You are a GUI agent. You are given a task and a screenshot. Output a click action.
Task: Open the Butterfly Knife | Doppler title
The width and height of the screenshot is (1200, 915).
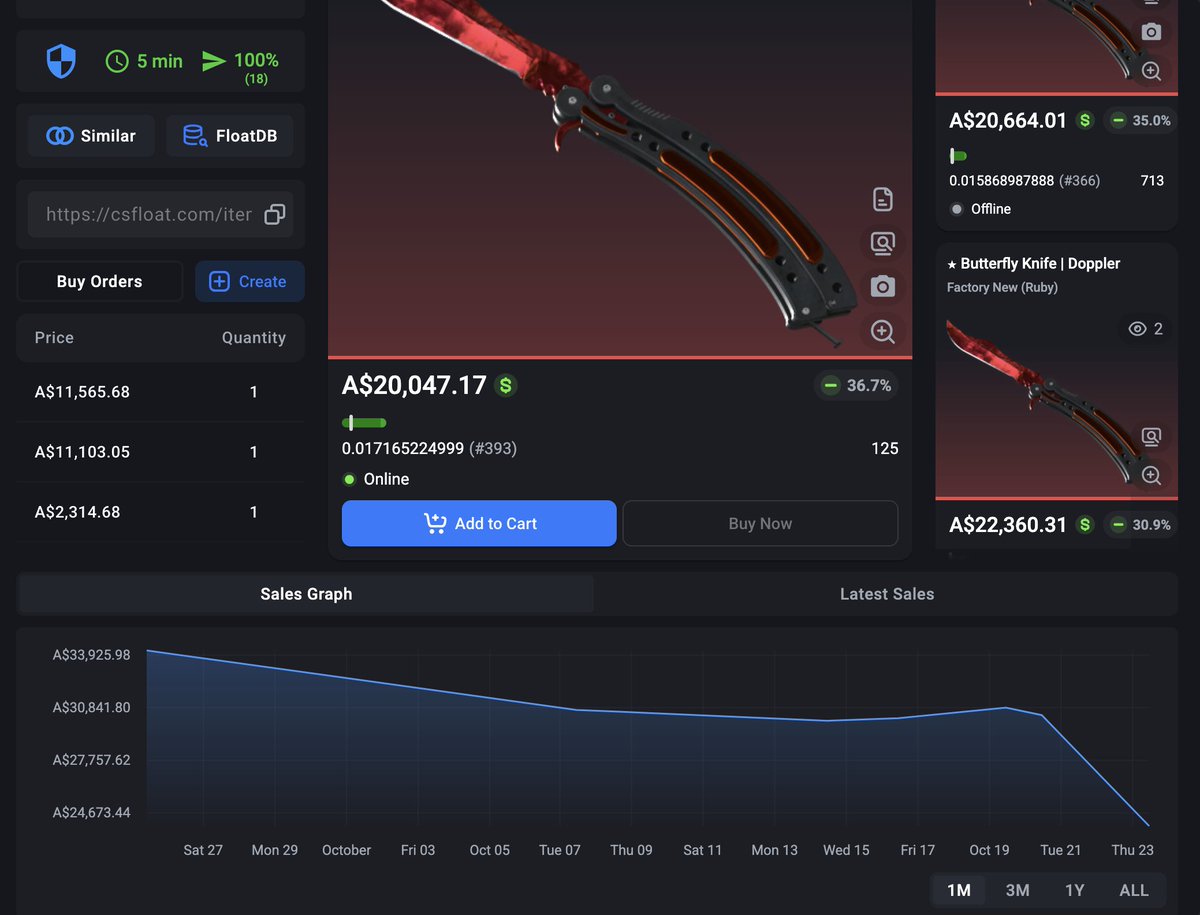(x=1033, y=264)
